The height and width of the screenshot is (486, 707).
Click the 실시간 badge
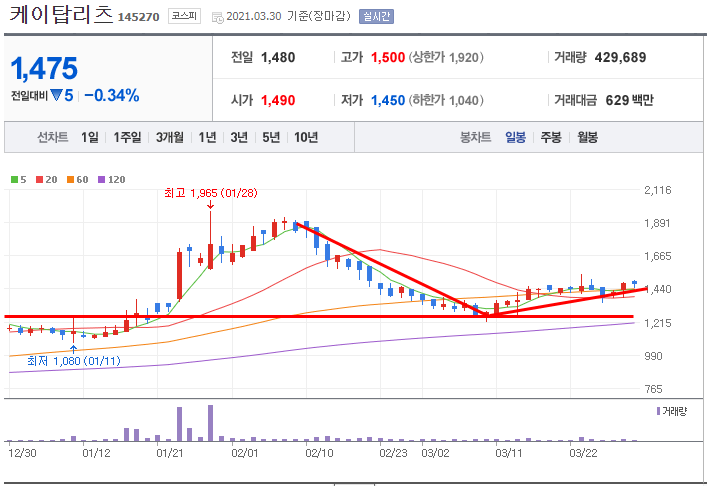pos(376,17)
